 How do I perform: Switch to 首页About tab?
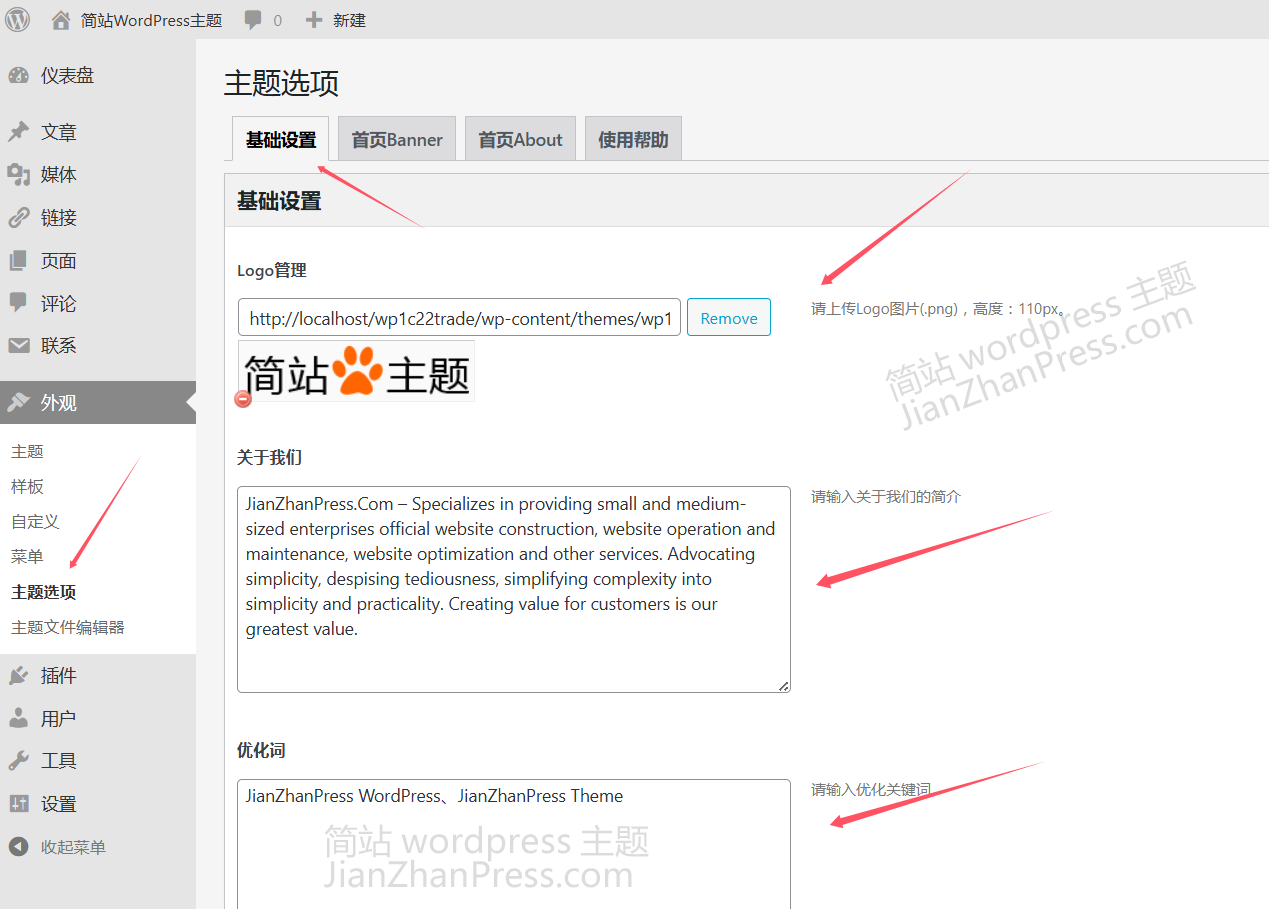coord(520,140)
